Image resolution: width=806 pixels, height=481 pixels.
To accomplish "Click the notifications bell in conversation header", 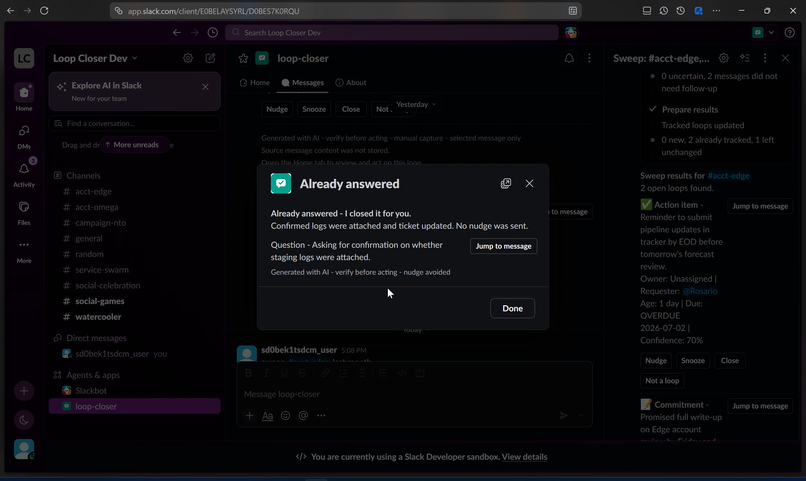I will tap(569, 58).
